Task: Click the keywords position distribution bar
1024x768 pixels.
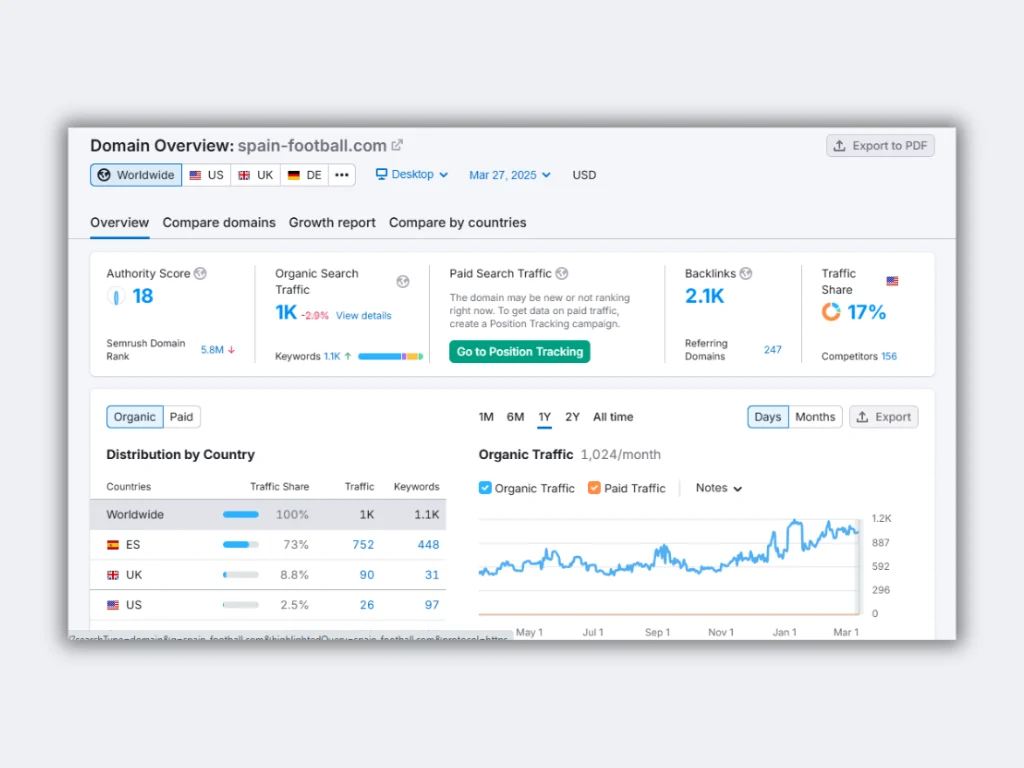Action: click(x=391, y=356)
